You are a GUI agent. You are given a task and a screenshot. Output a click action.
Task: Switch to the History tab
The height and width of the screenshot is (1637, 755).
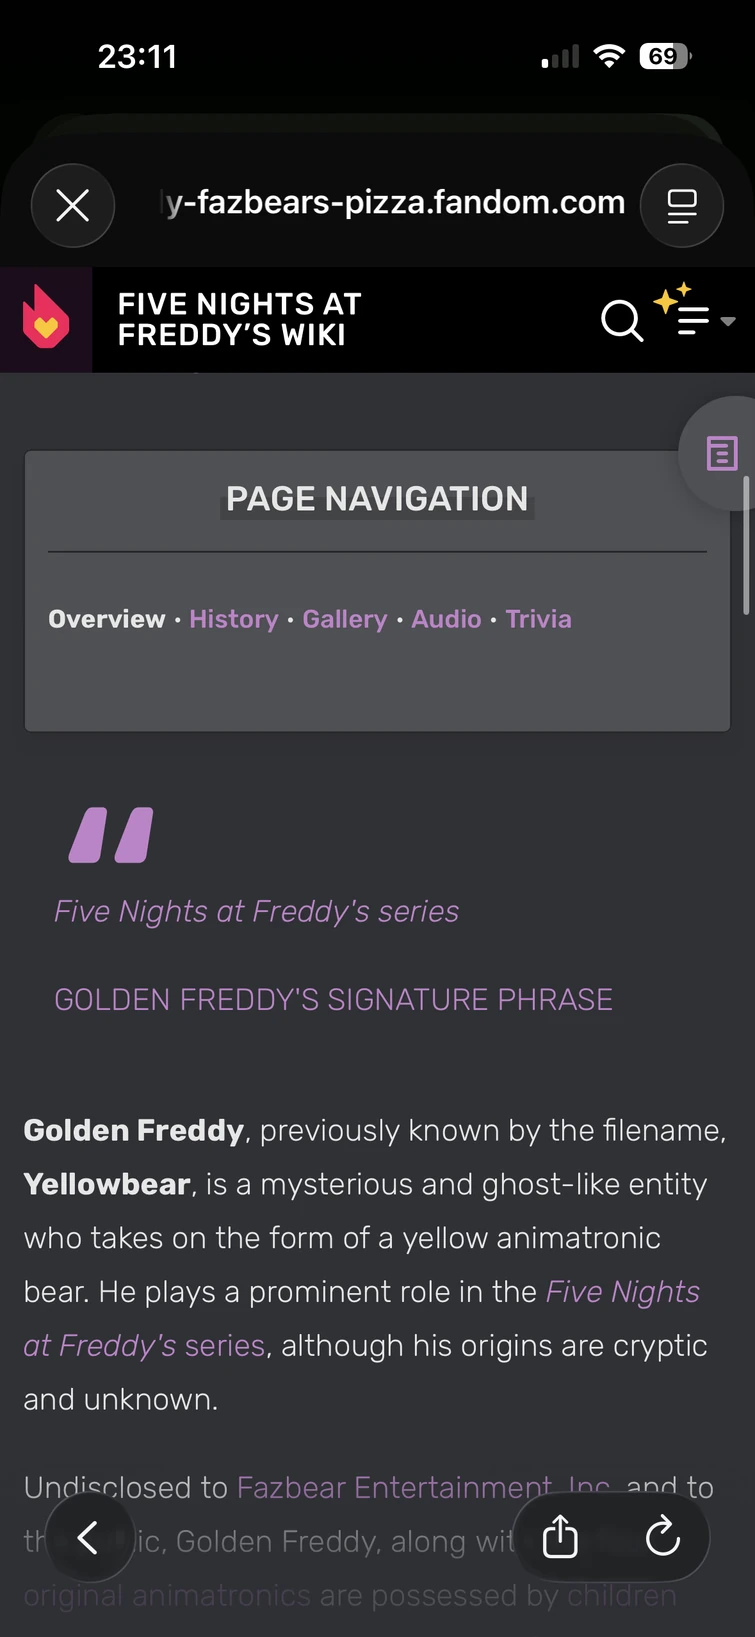coord(234,619)
